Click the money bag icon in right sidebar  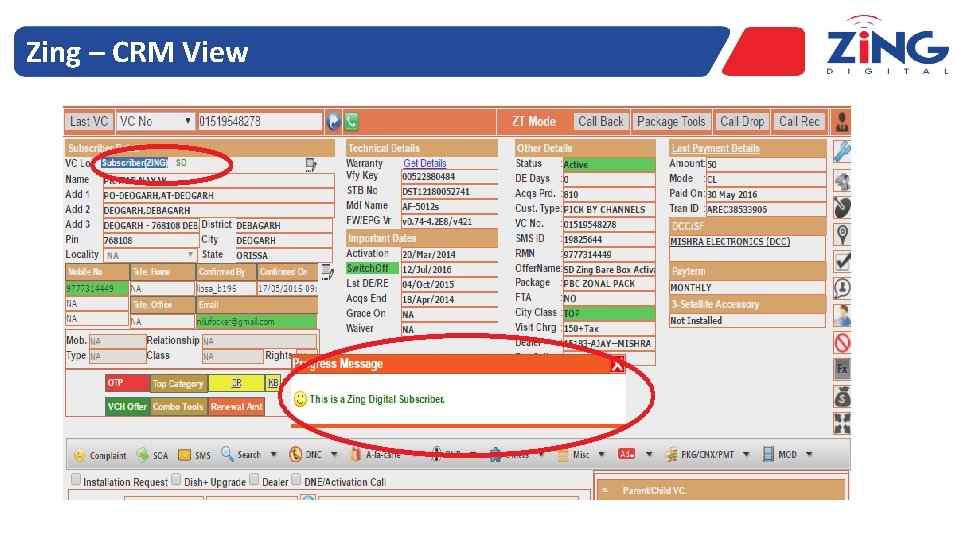tap(842, 396)
